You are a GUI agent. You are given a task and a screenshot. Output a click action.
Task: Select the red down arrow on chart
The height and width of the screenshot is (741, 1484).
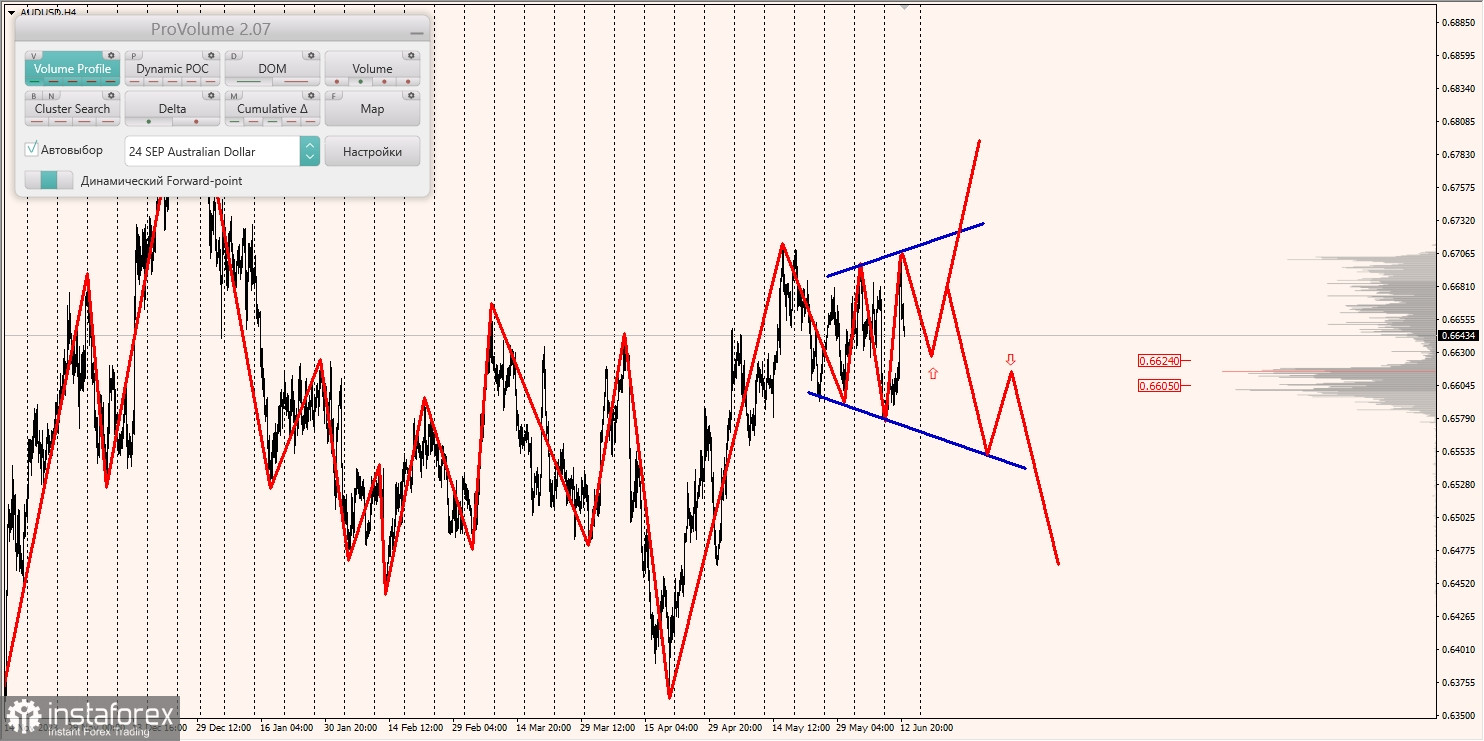(1011, 359)
